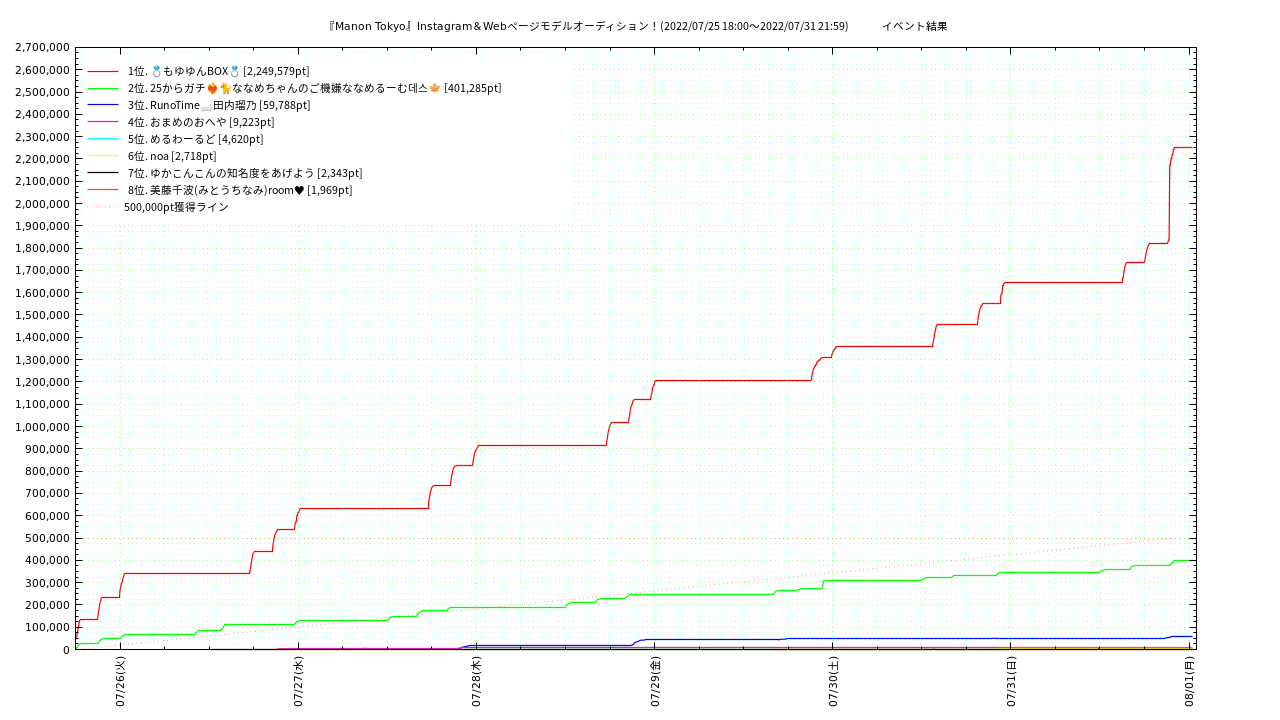Select the 6位 noa legend label

[172, 156]
